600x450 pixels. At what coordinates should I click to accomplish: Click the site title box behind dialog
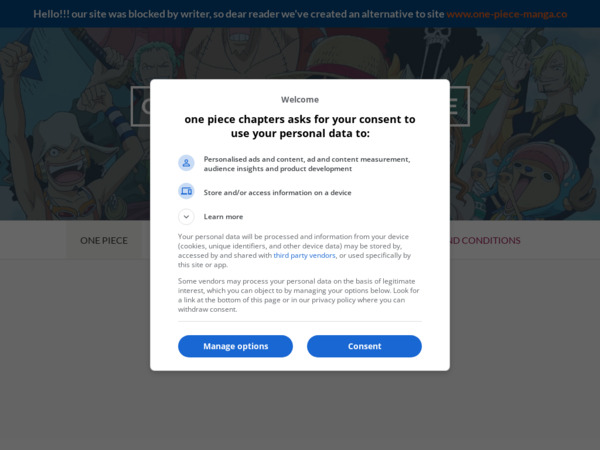point(140,106)
